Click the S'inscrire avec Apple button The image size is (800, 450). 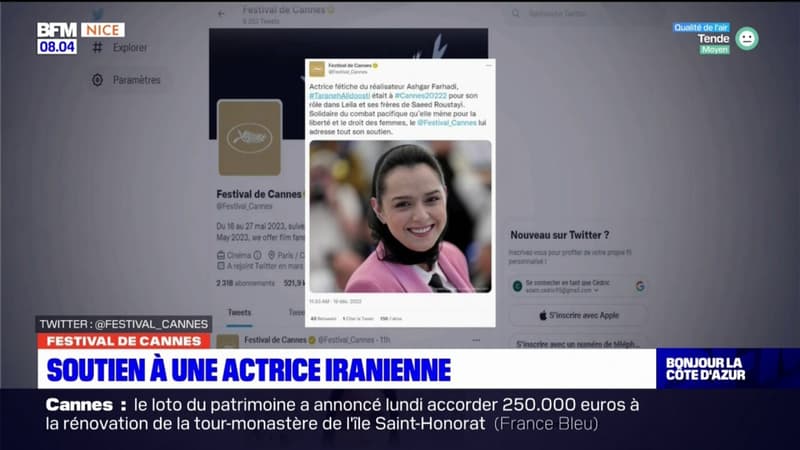[579, 315]
